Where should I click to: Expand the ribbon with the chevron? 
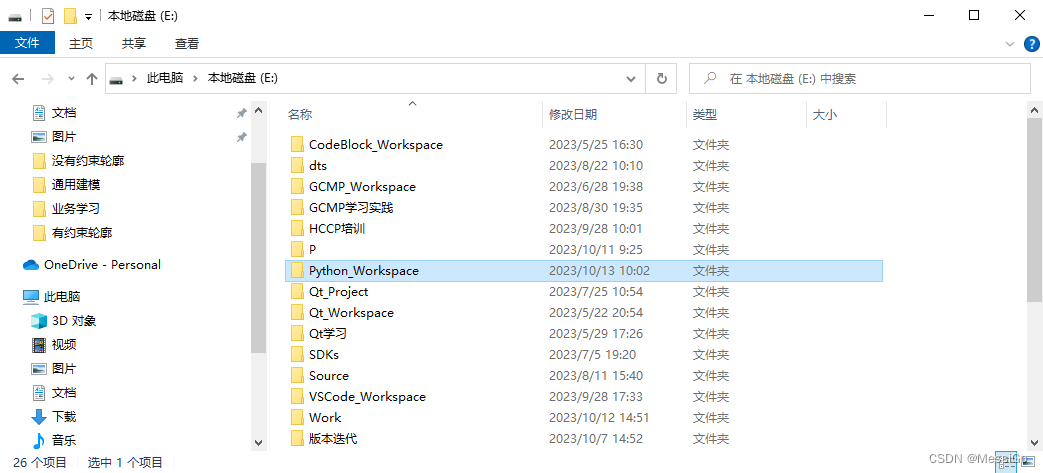click(1010, 43)
